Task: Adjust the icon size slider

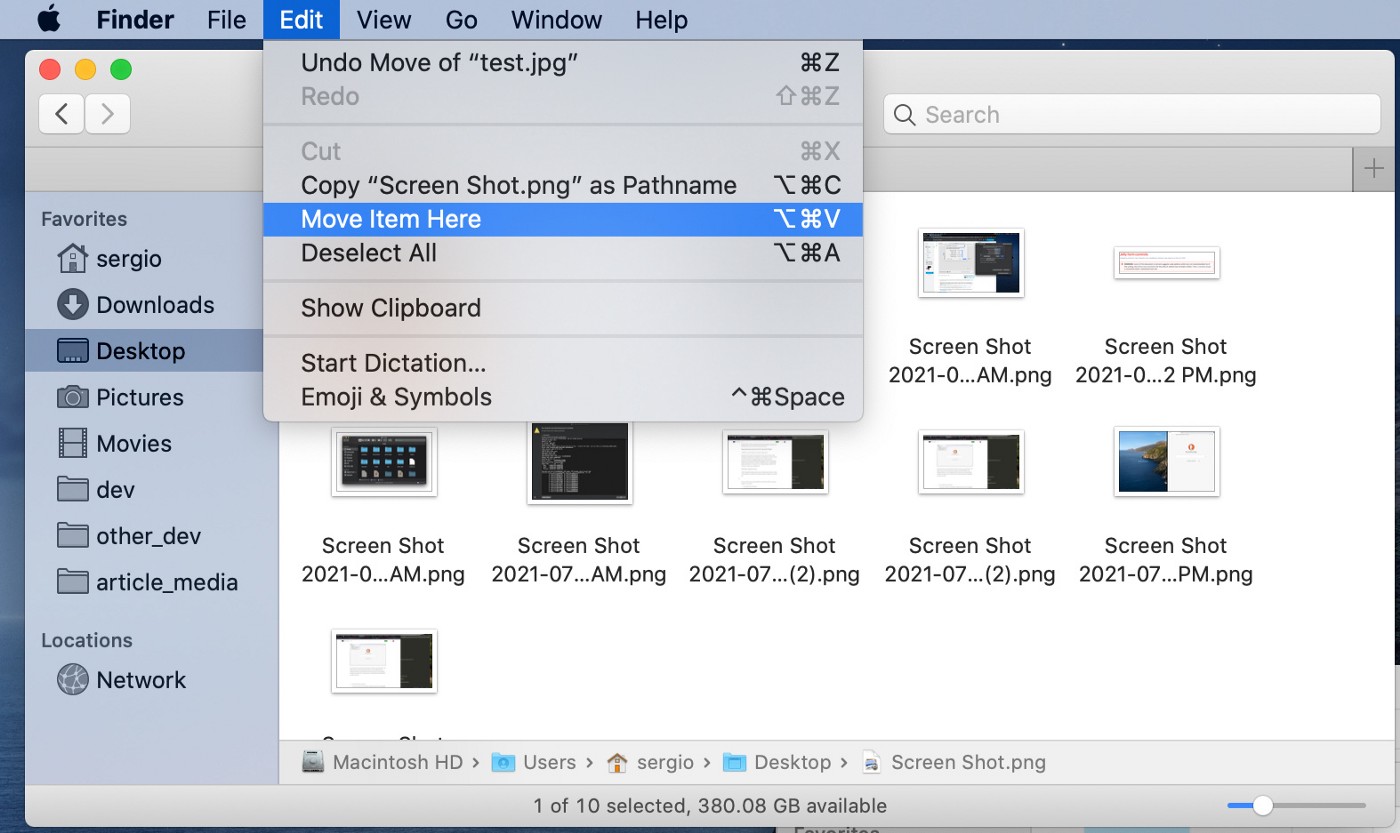Action: (1263, 805)
